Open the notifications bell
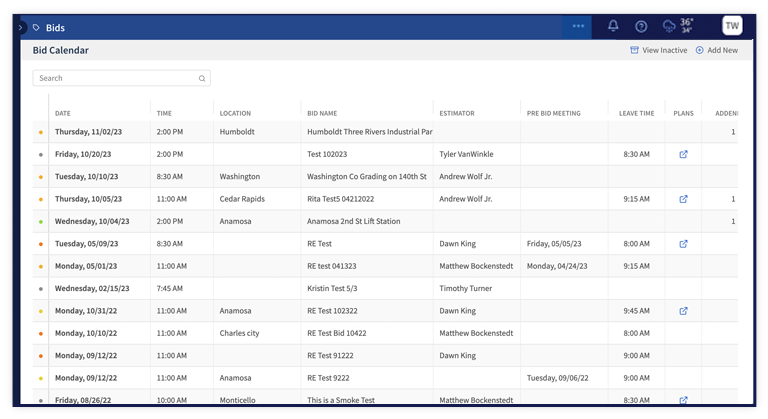This screenshot has width=768, height=419. pyautogui.click(x=613, y=27)
